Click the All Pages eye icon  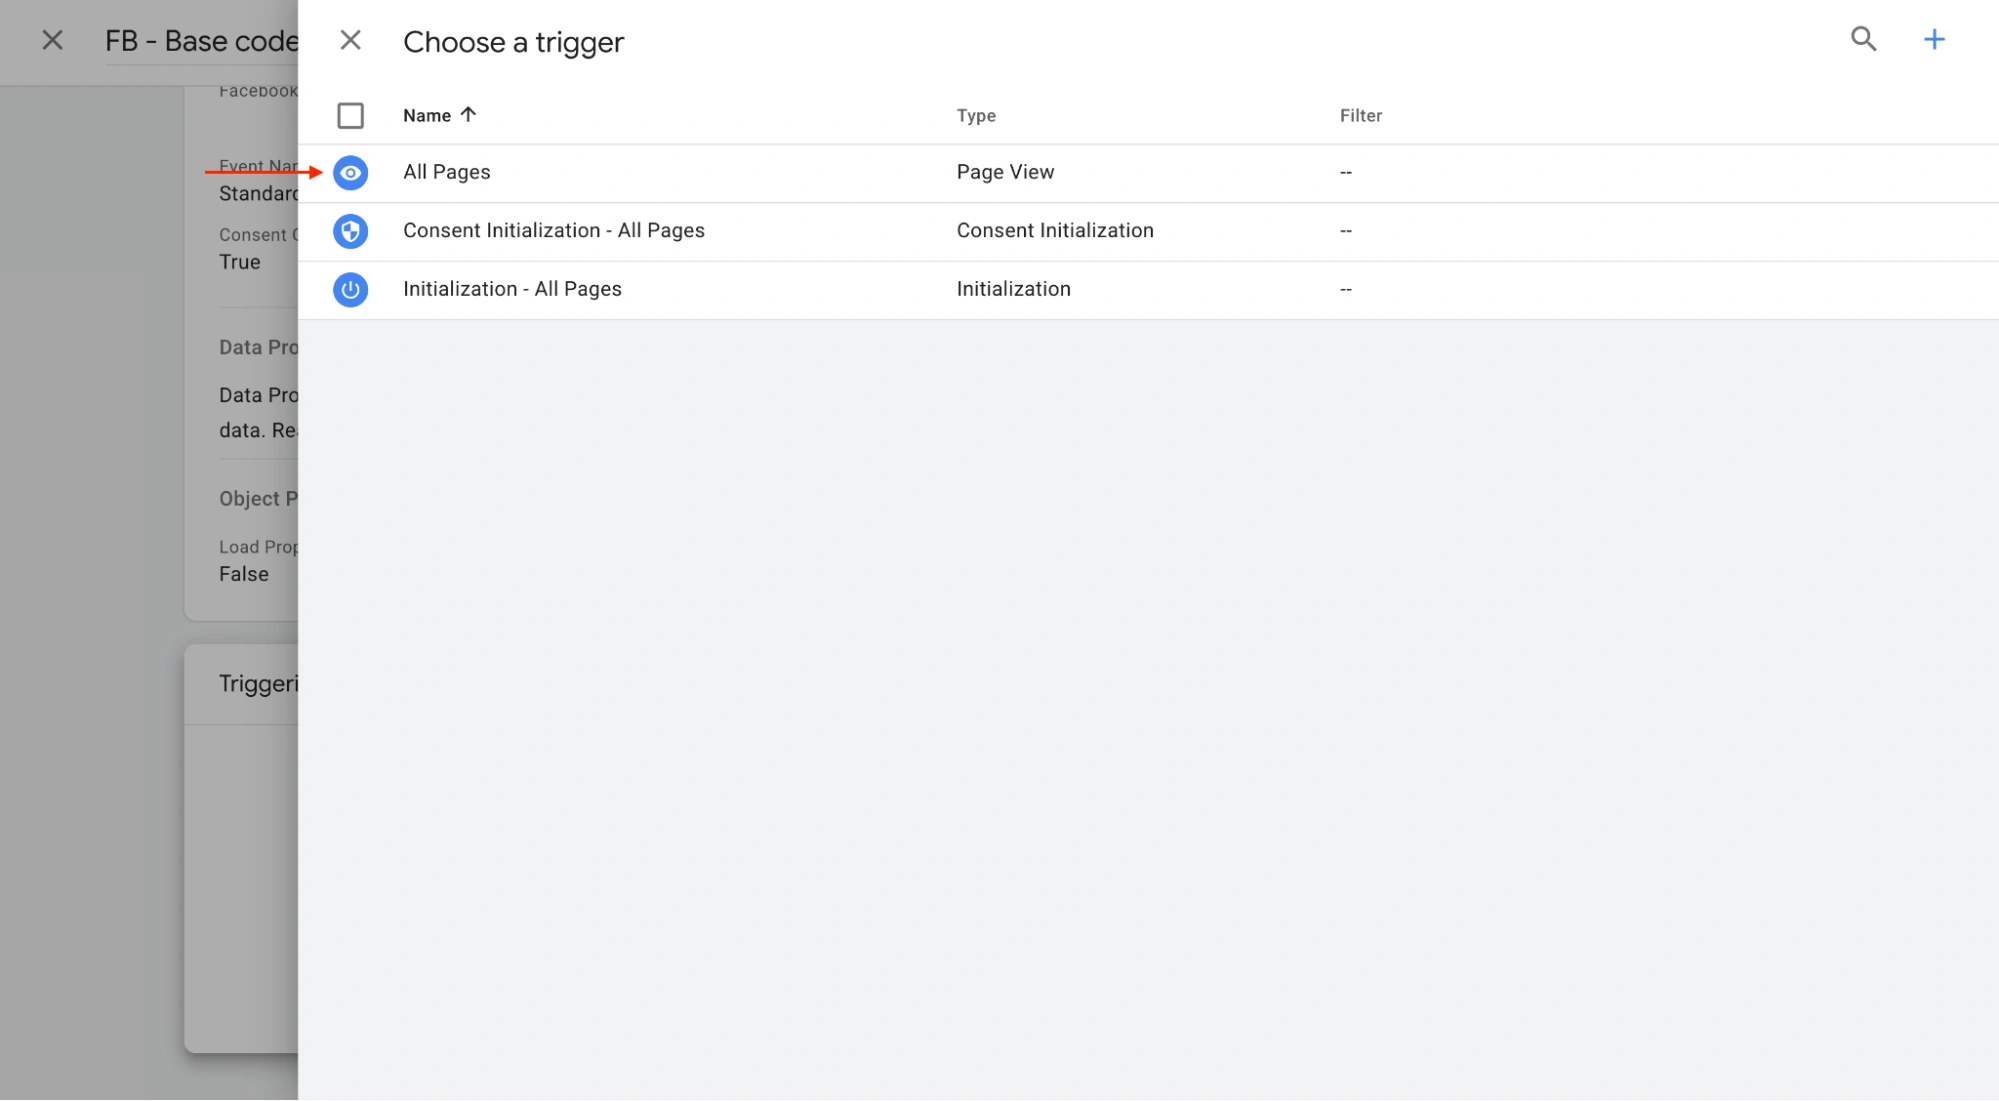pyautogui.click(x=350, y=173)
